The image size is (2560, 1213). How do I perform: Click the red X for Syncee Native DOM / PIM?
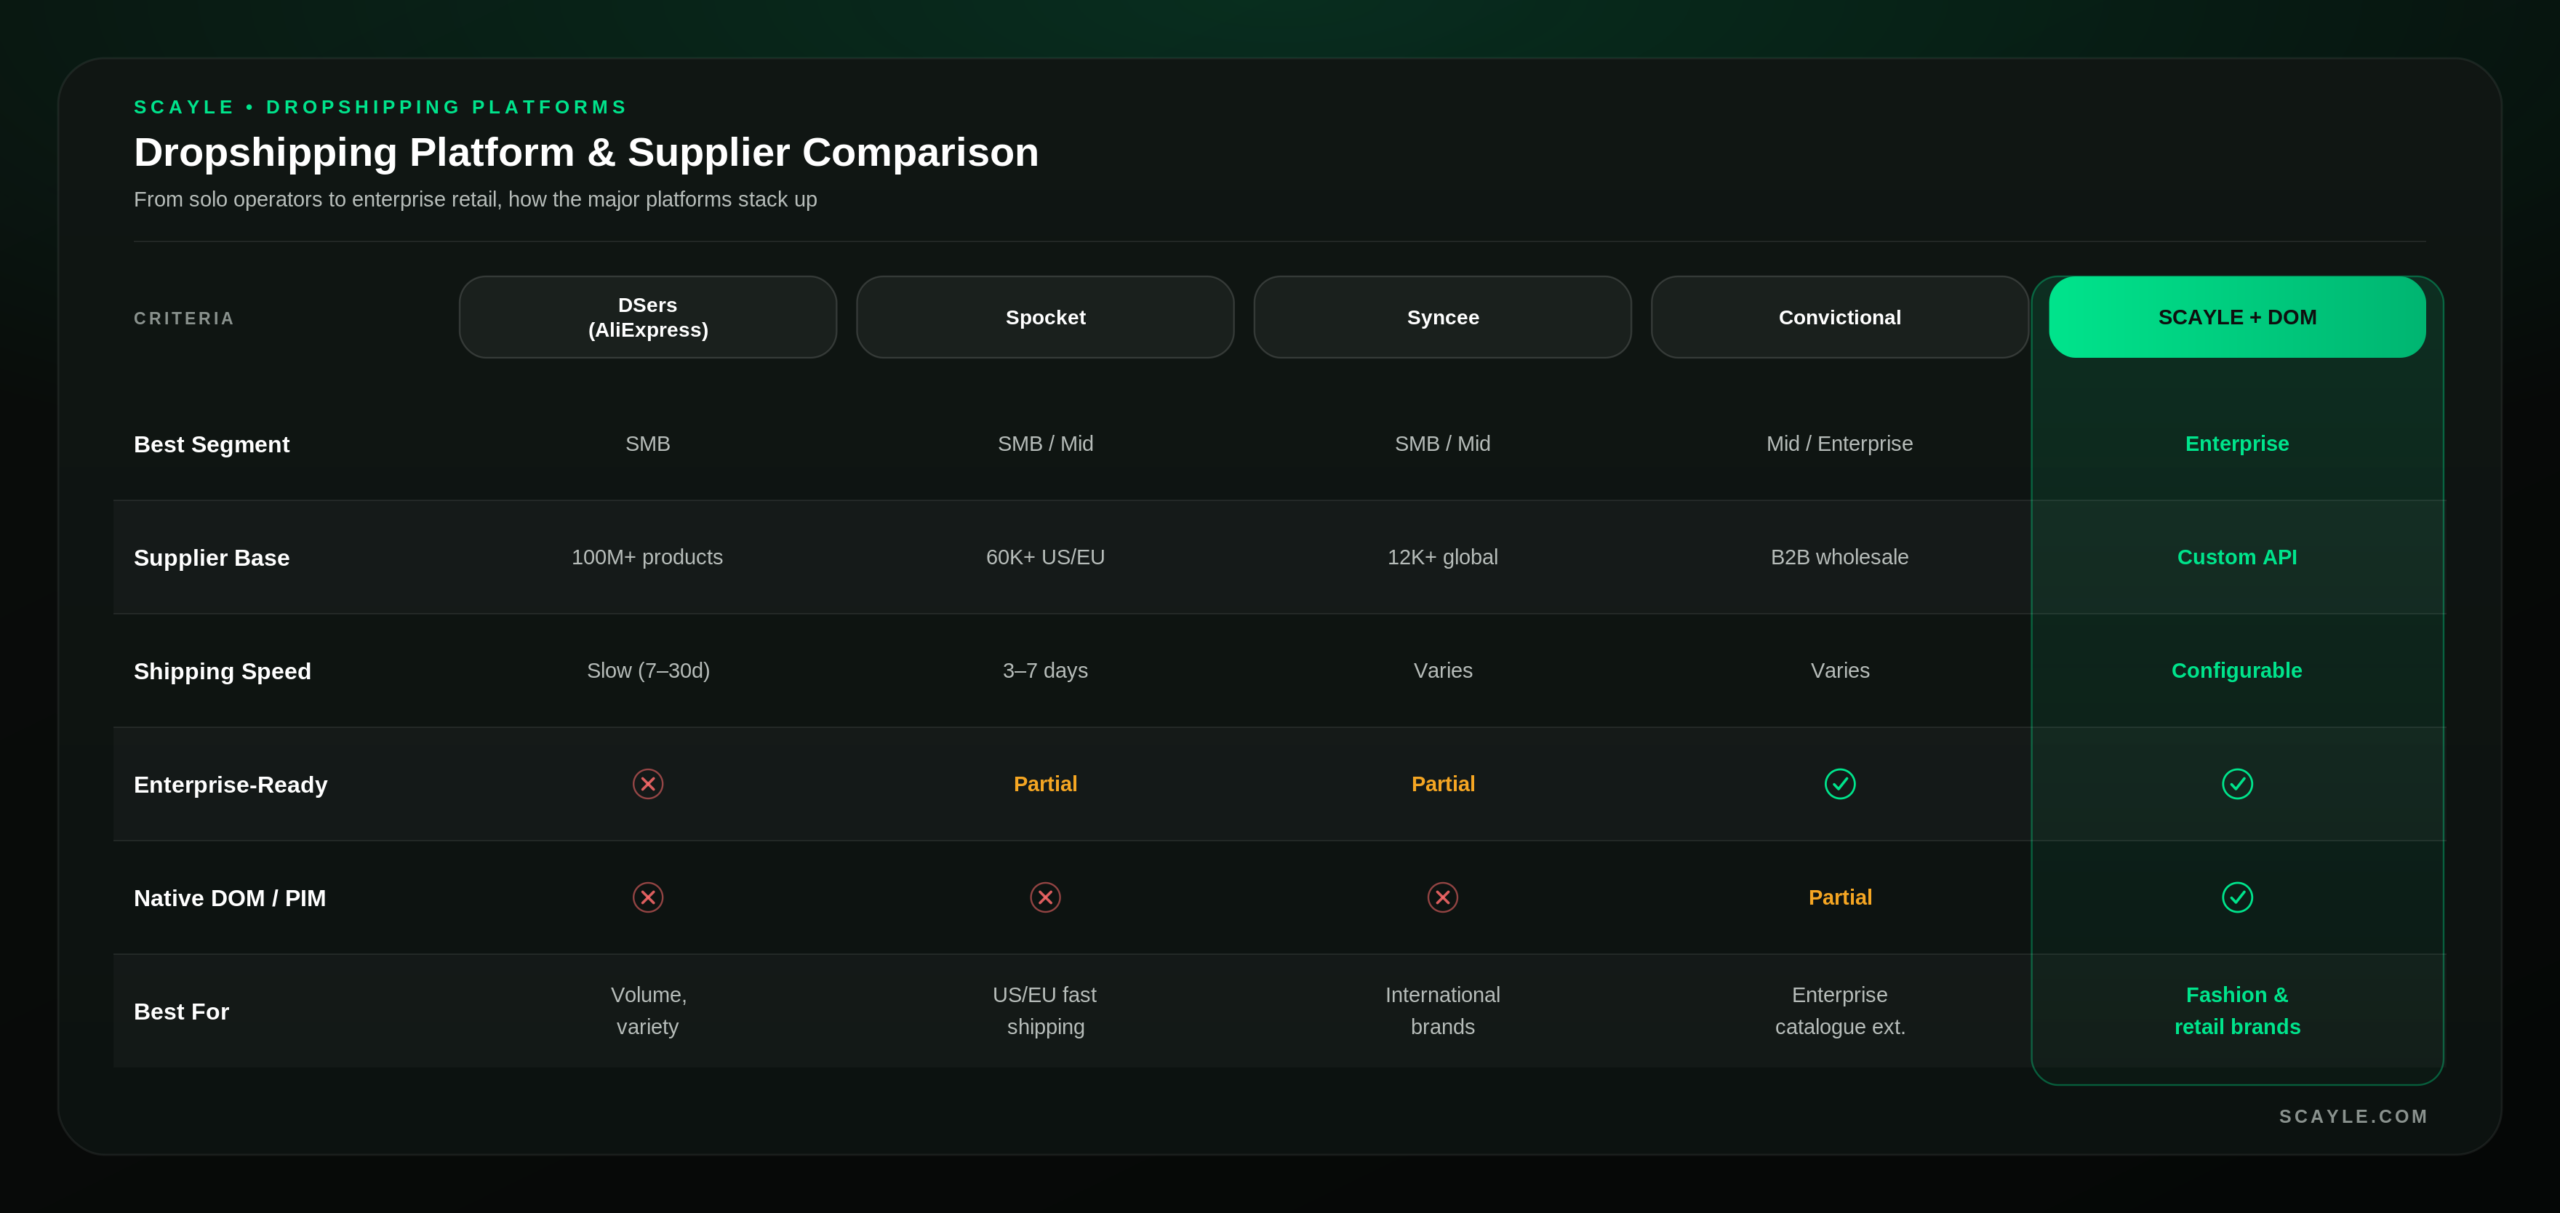1442,897
